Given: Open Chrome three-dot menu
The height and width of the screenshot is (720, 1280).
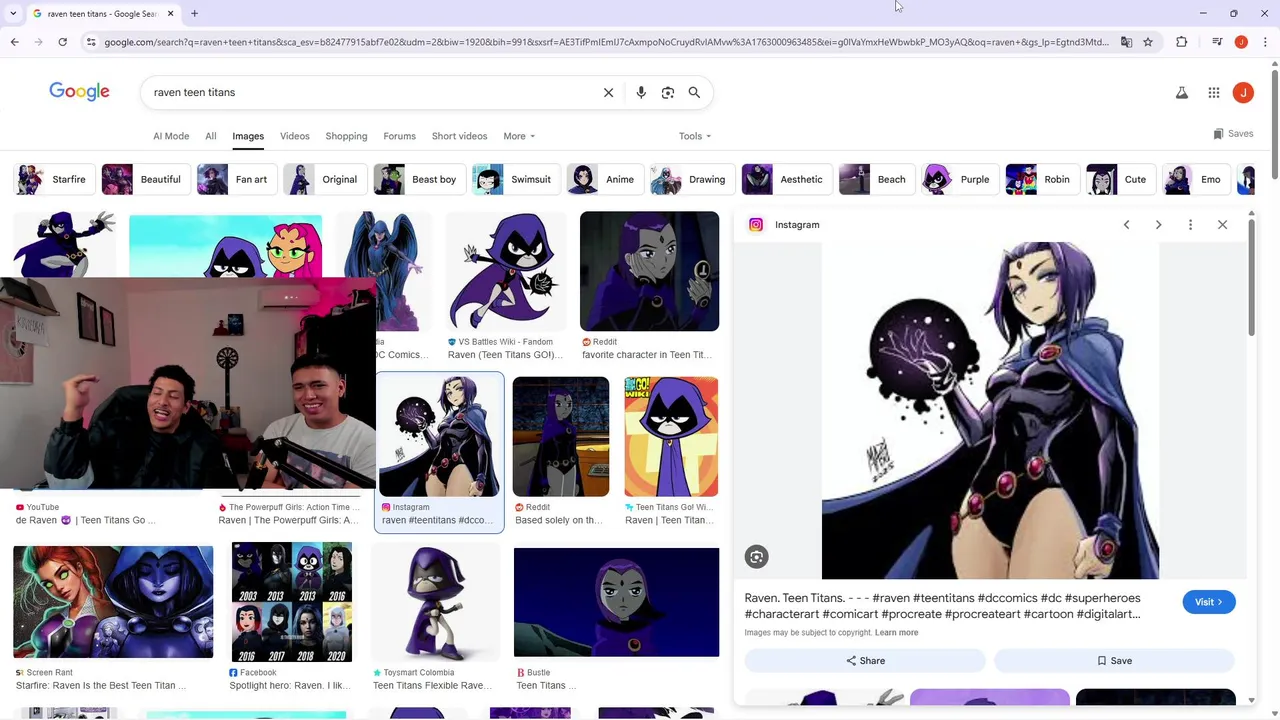Looking at the screenshot, I should [1265, 42].
